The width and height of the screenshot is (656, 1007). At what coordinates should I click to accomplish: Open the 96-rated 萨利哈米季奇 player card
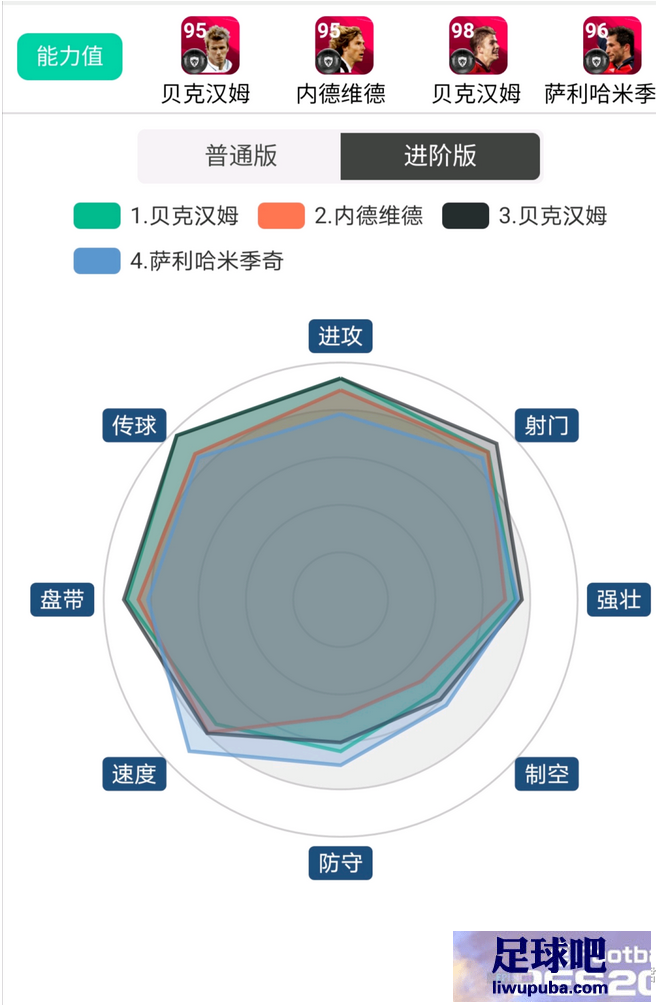(612, 46)
